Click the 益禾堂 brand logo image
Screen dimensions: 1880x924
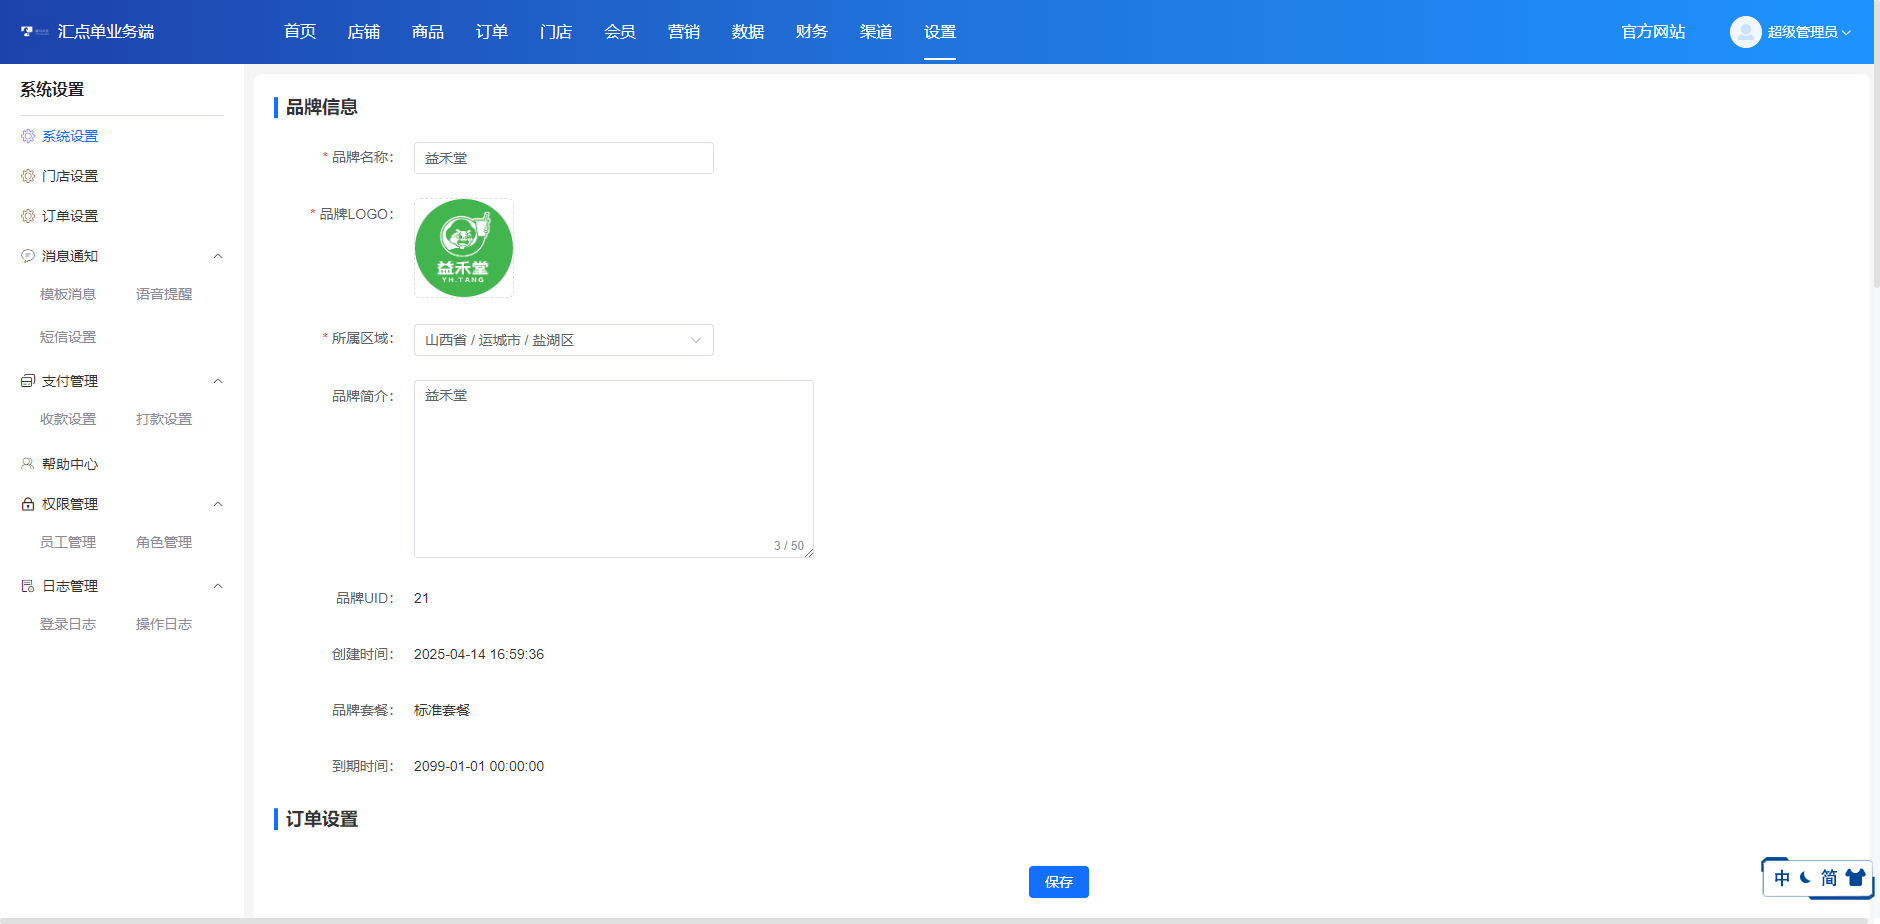point(464,248)
